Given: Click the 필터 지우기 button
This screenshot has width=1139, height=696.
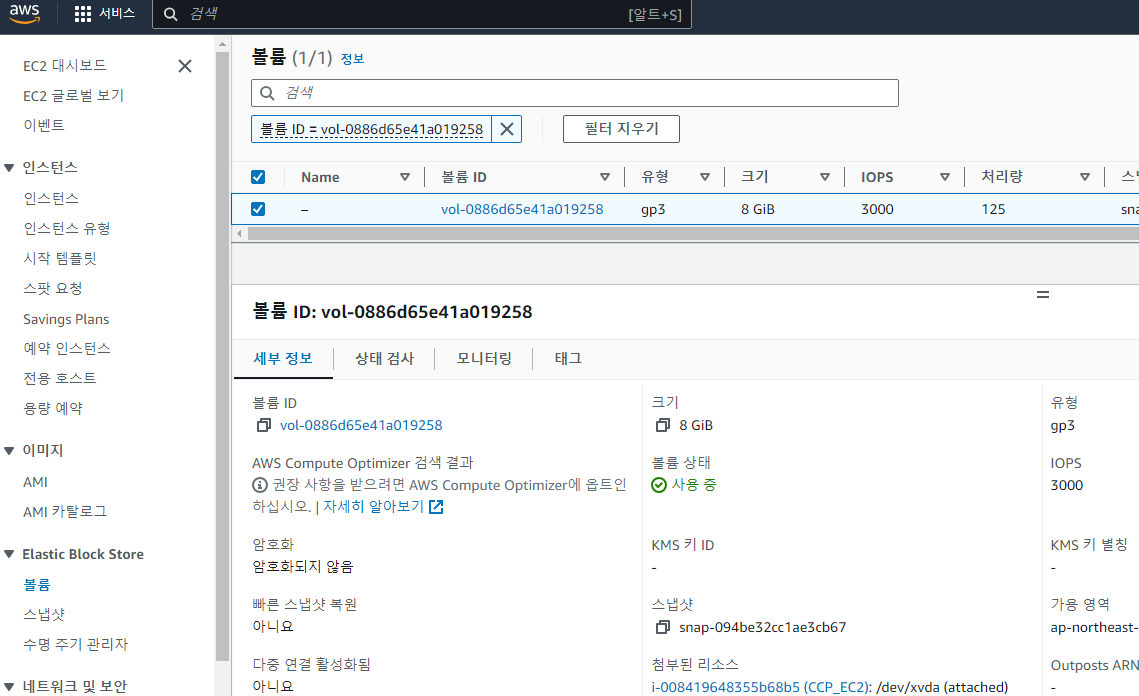Looking at the screenshot, I should point(621,129).
